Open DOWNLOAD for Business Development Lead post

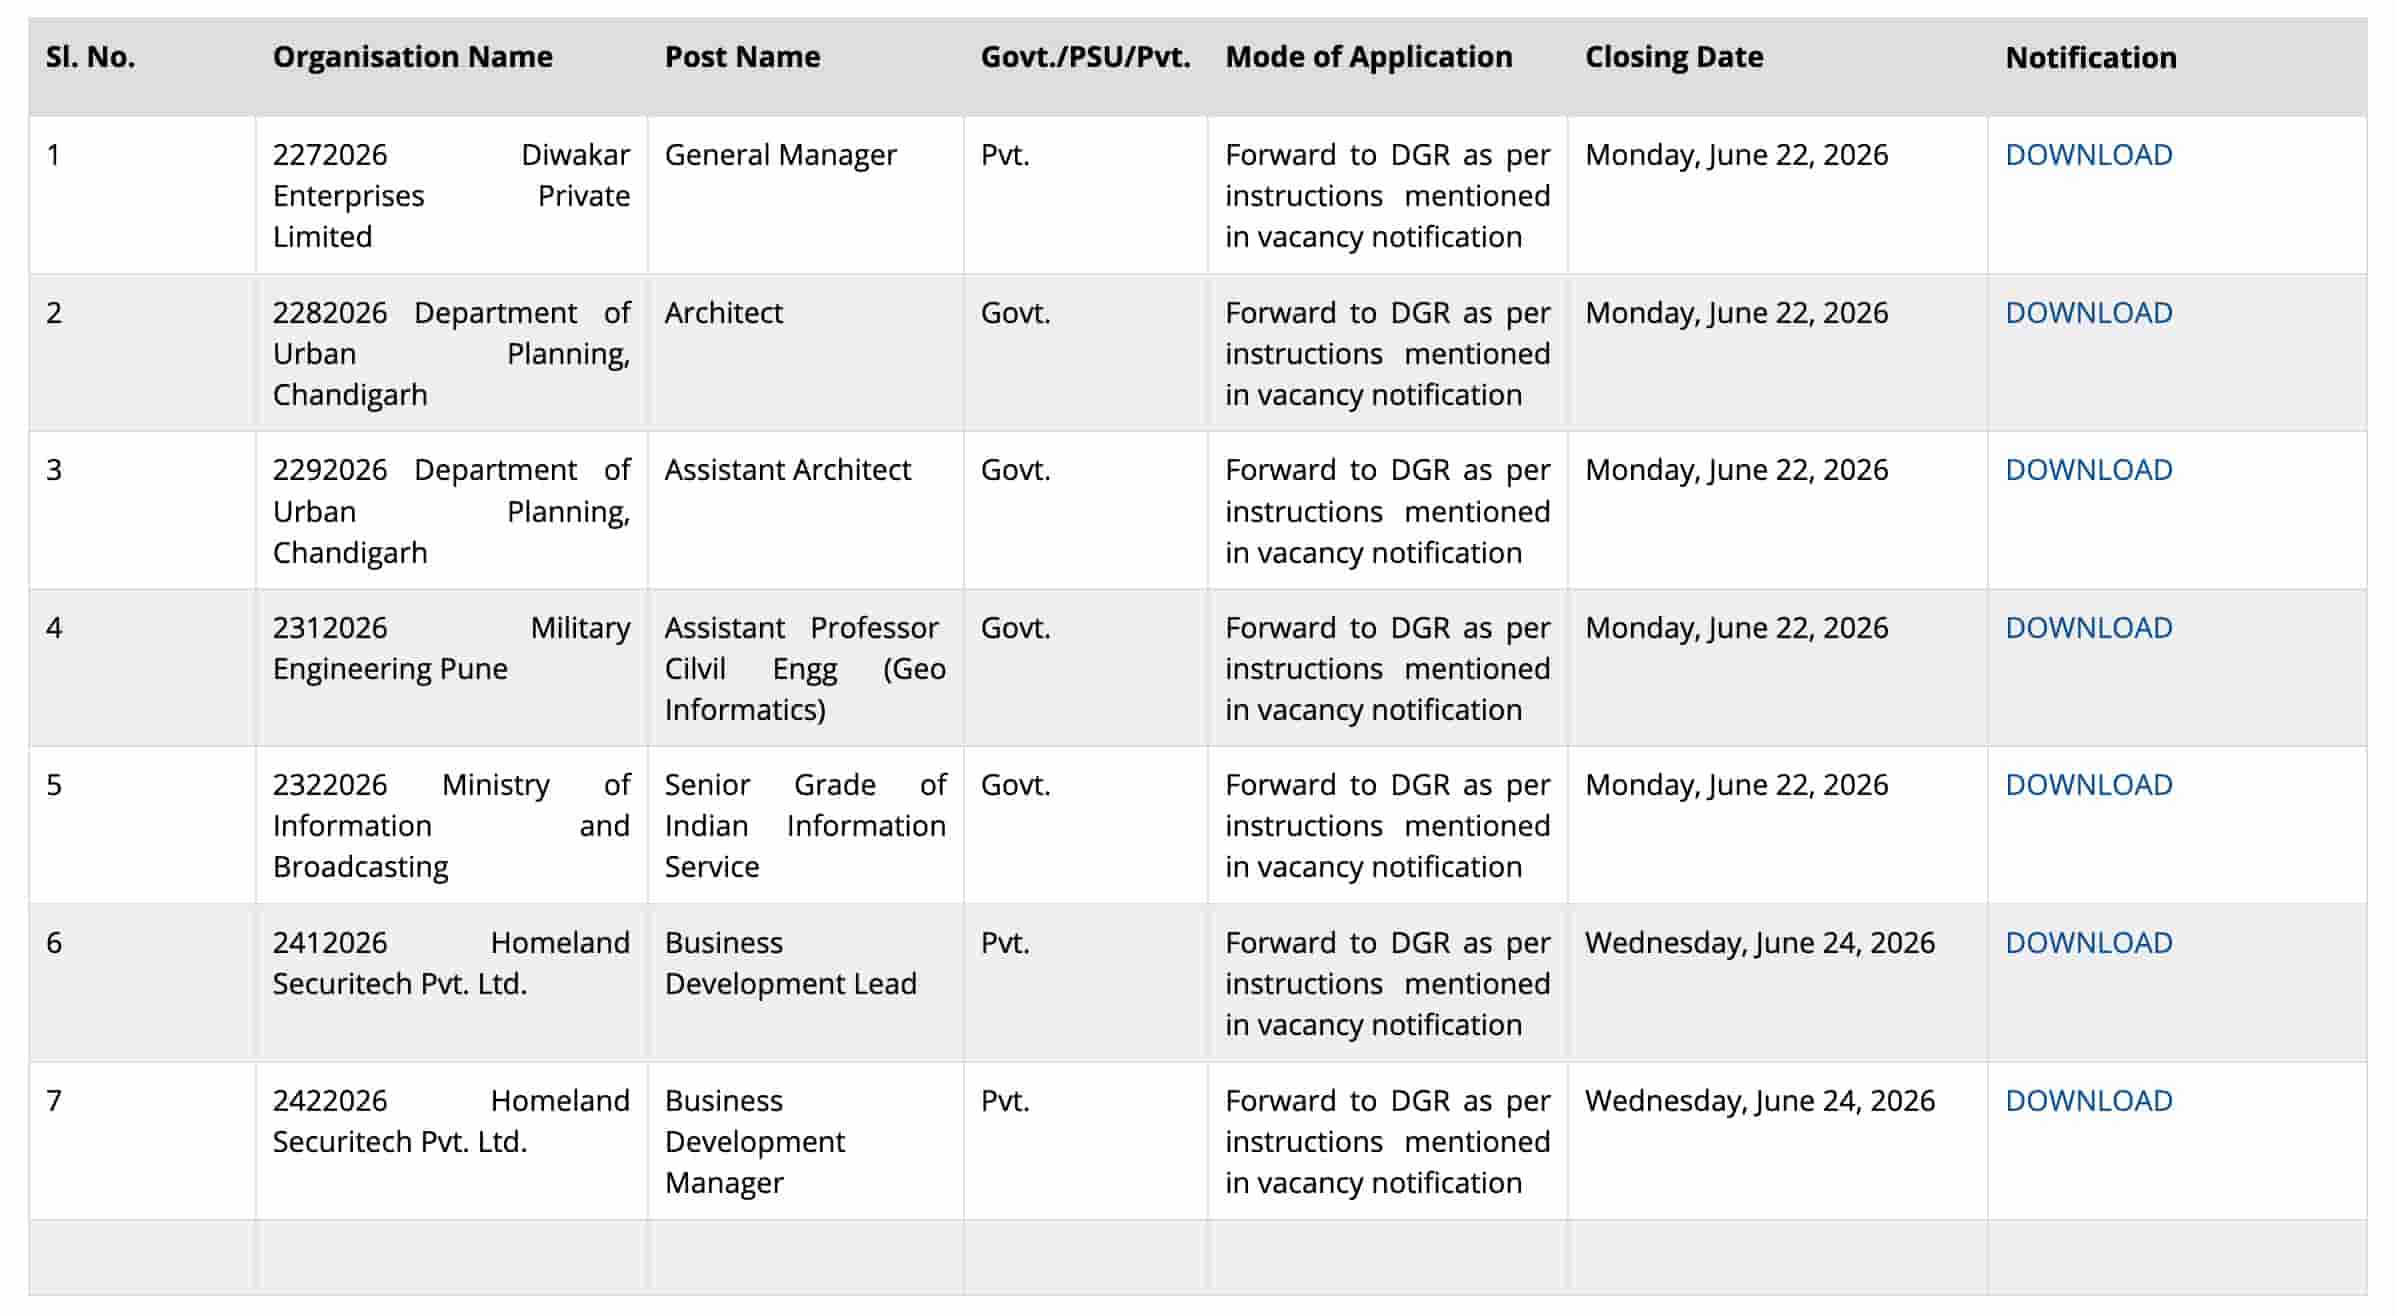pos(2088,943)
